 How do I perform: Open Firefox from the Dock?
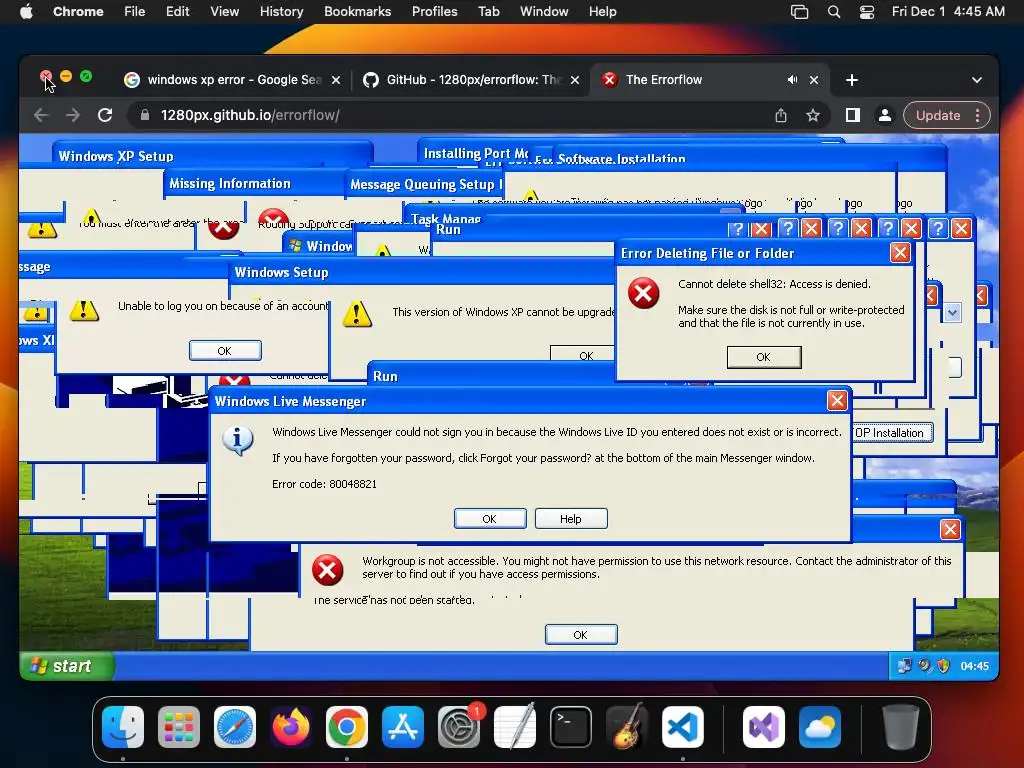(x=291, y=727)
